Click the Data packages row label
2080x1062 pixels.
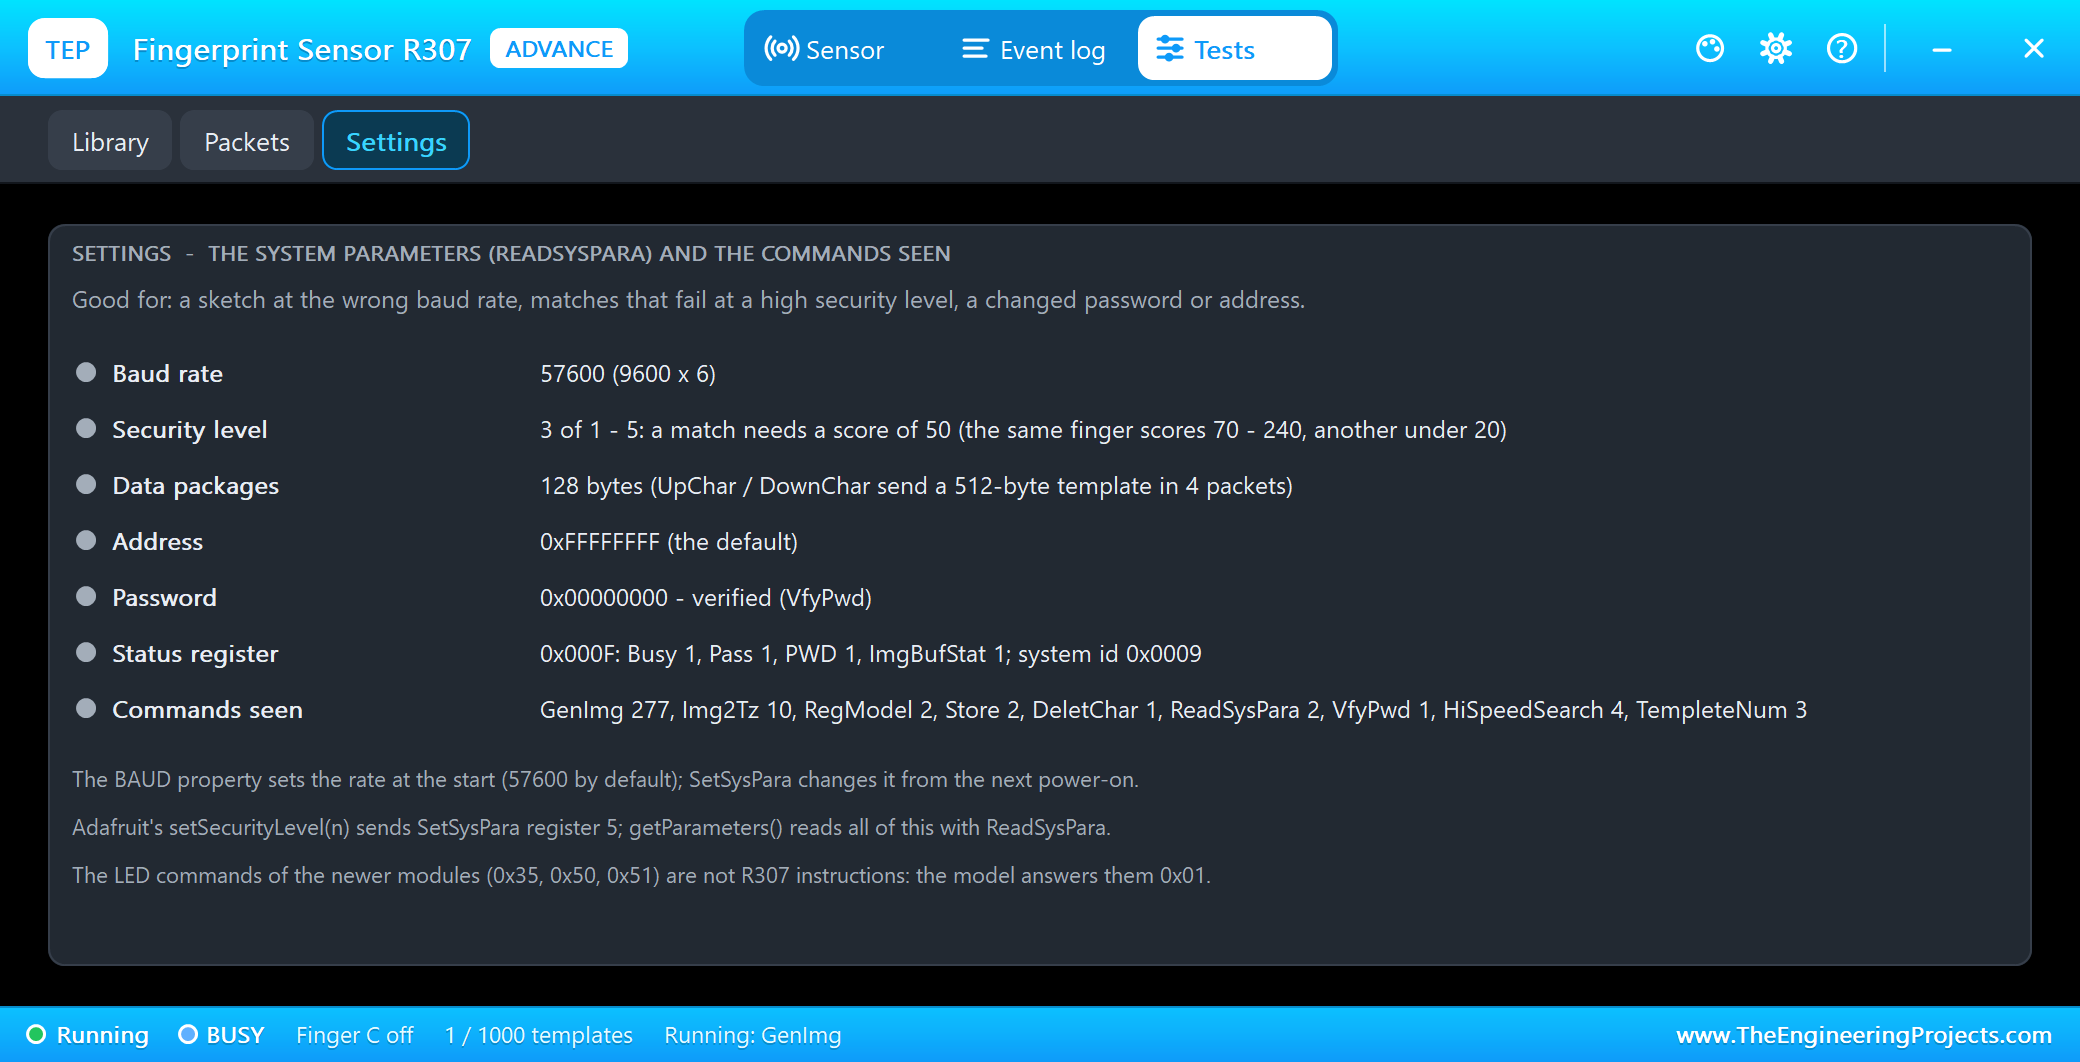coord(195,486)
